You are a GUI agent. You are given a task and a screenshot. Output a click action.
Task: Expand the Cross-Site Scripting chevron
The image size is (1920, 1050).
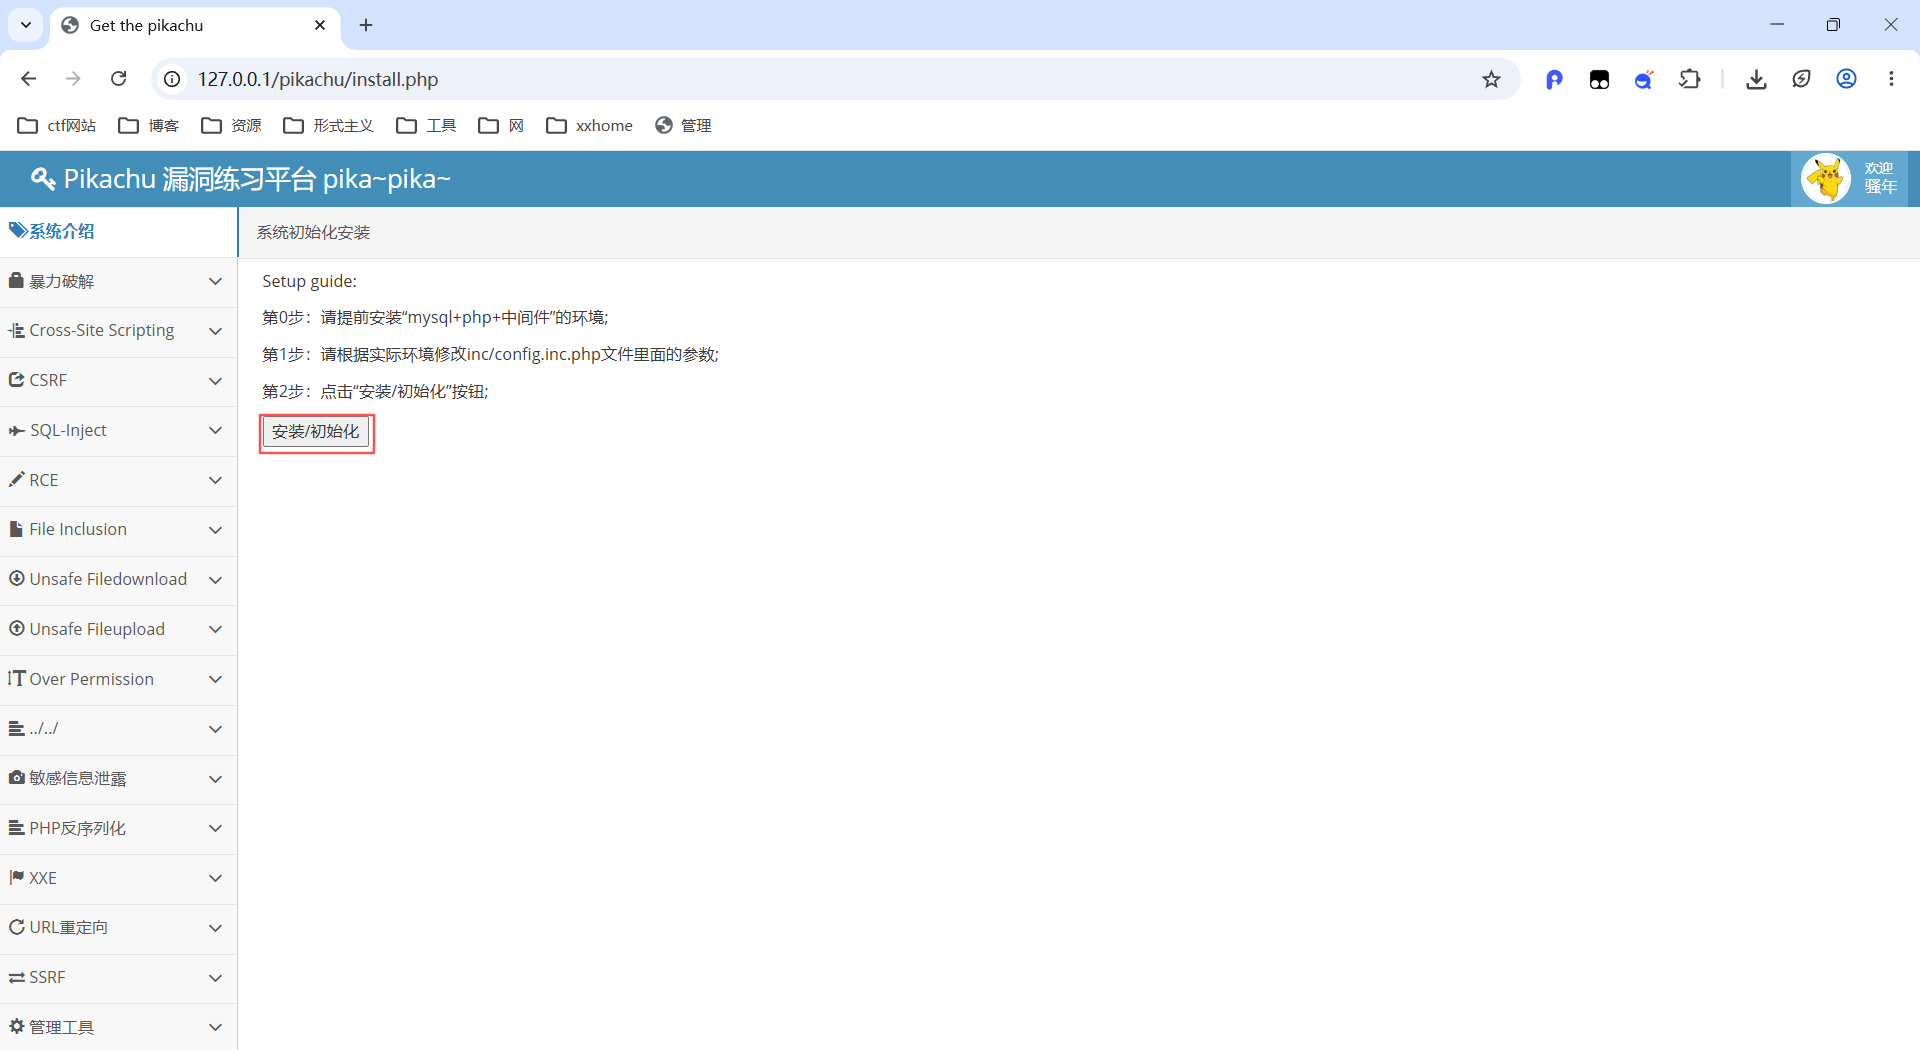pyautogui.click(x=215, y=331)
